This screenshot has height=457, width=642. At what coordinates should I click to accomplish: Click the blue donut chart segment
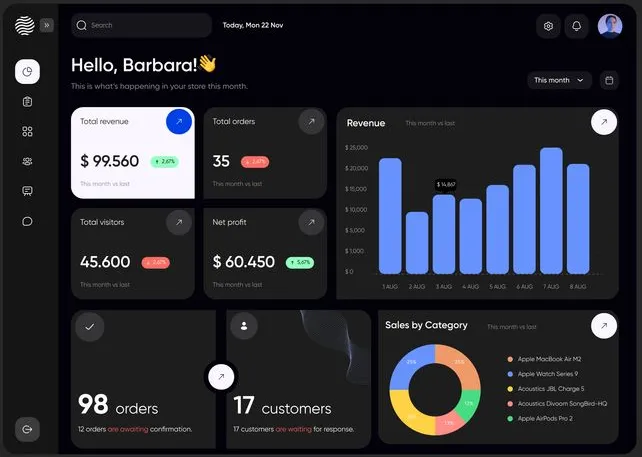coord(409,363)
